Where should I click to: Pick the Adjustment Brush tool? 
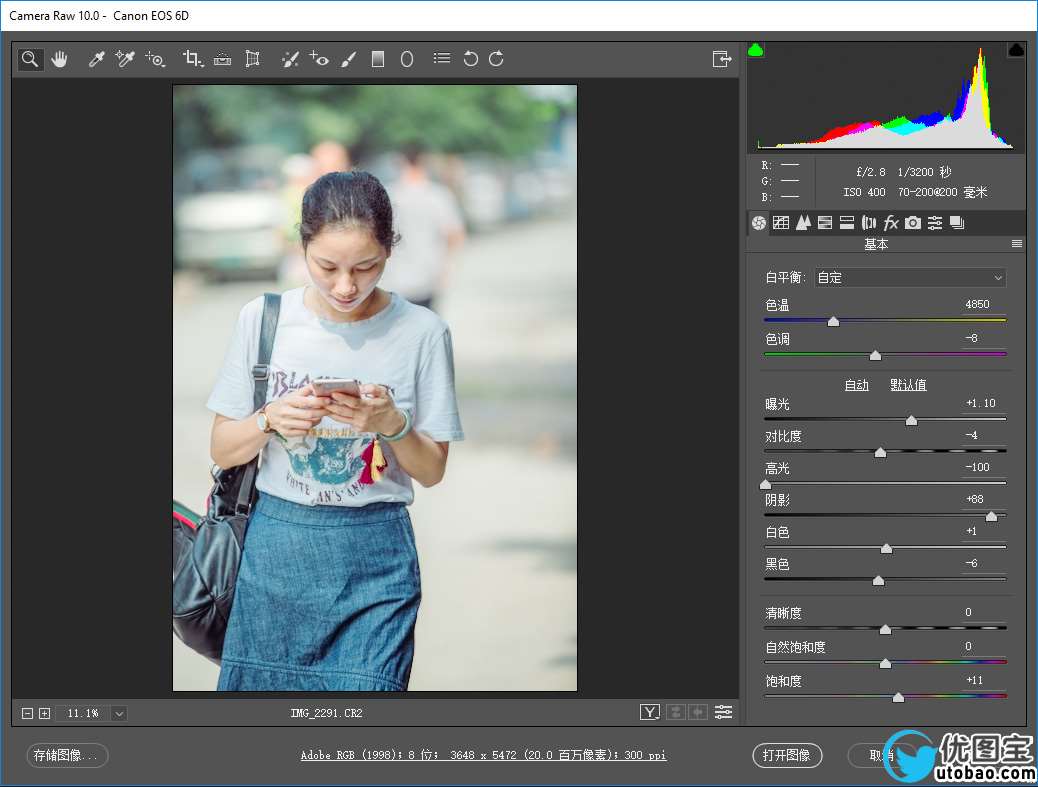tap(348, 59)
